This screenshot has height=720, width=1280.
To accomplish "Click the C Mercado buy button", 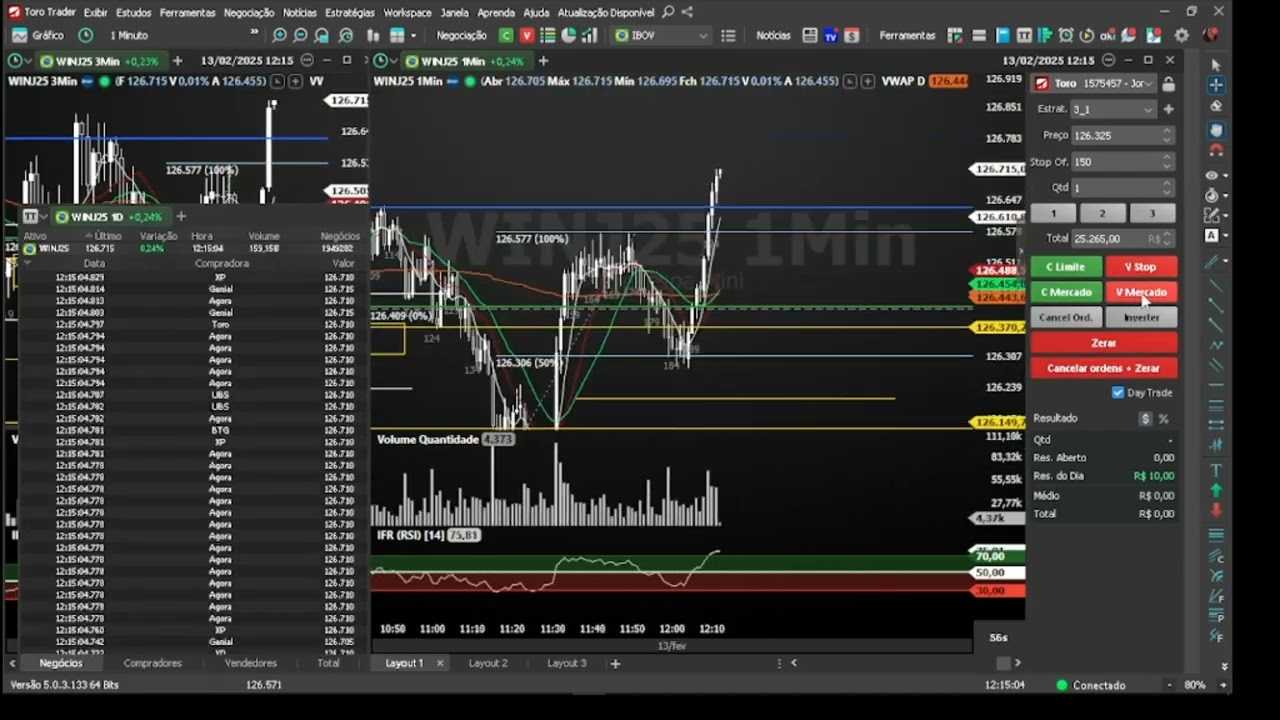I will (1066, 292).
